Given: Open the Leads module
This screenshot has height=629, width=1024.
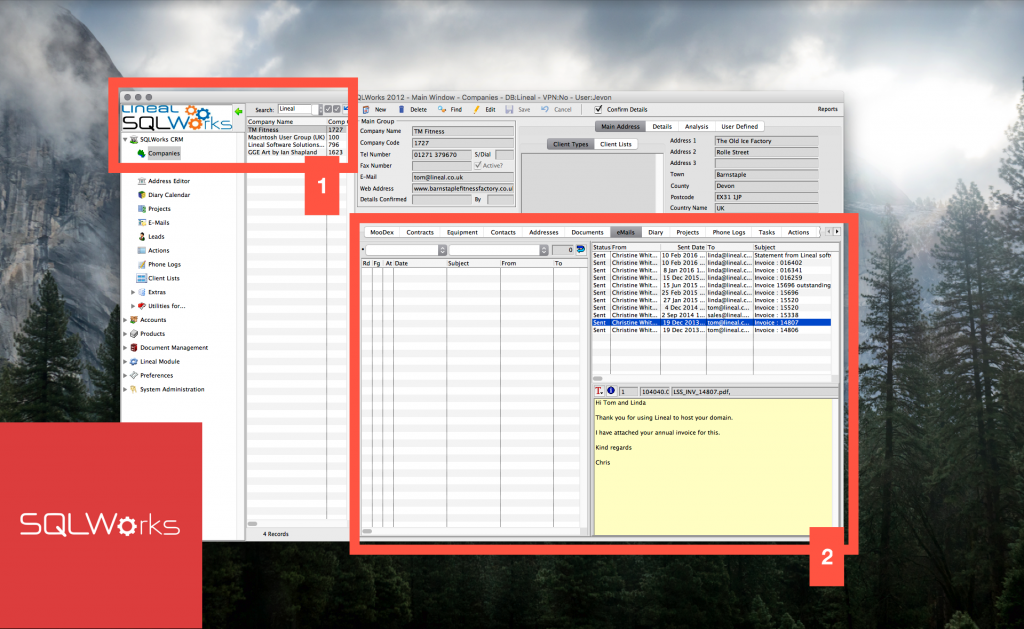Looking at the screenshot, I should tap(158, 236).
